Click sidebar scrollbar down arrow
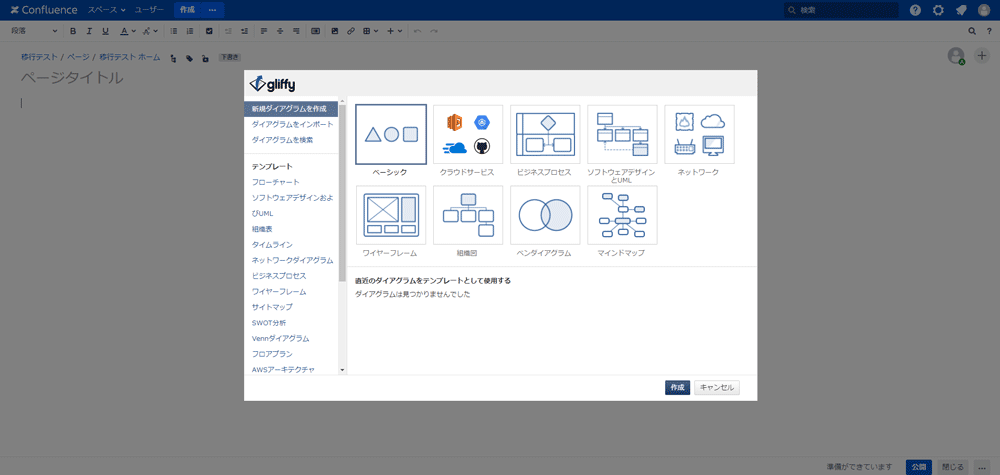 pyautogui.click(x=342, y=370)
